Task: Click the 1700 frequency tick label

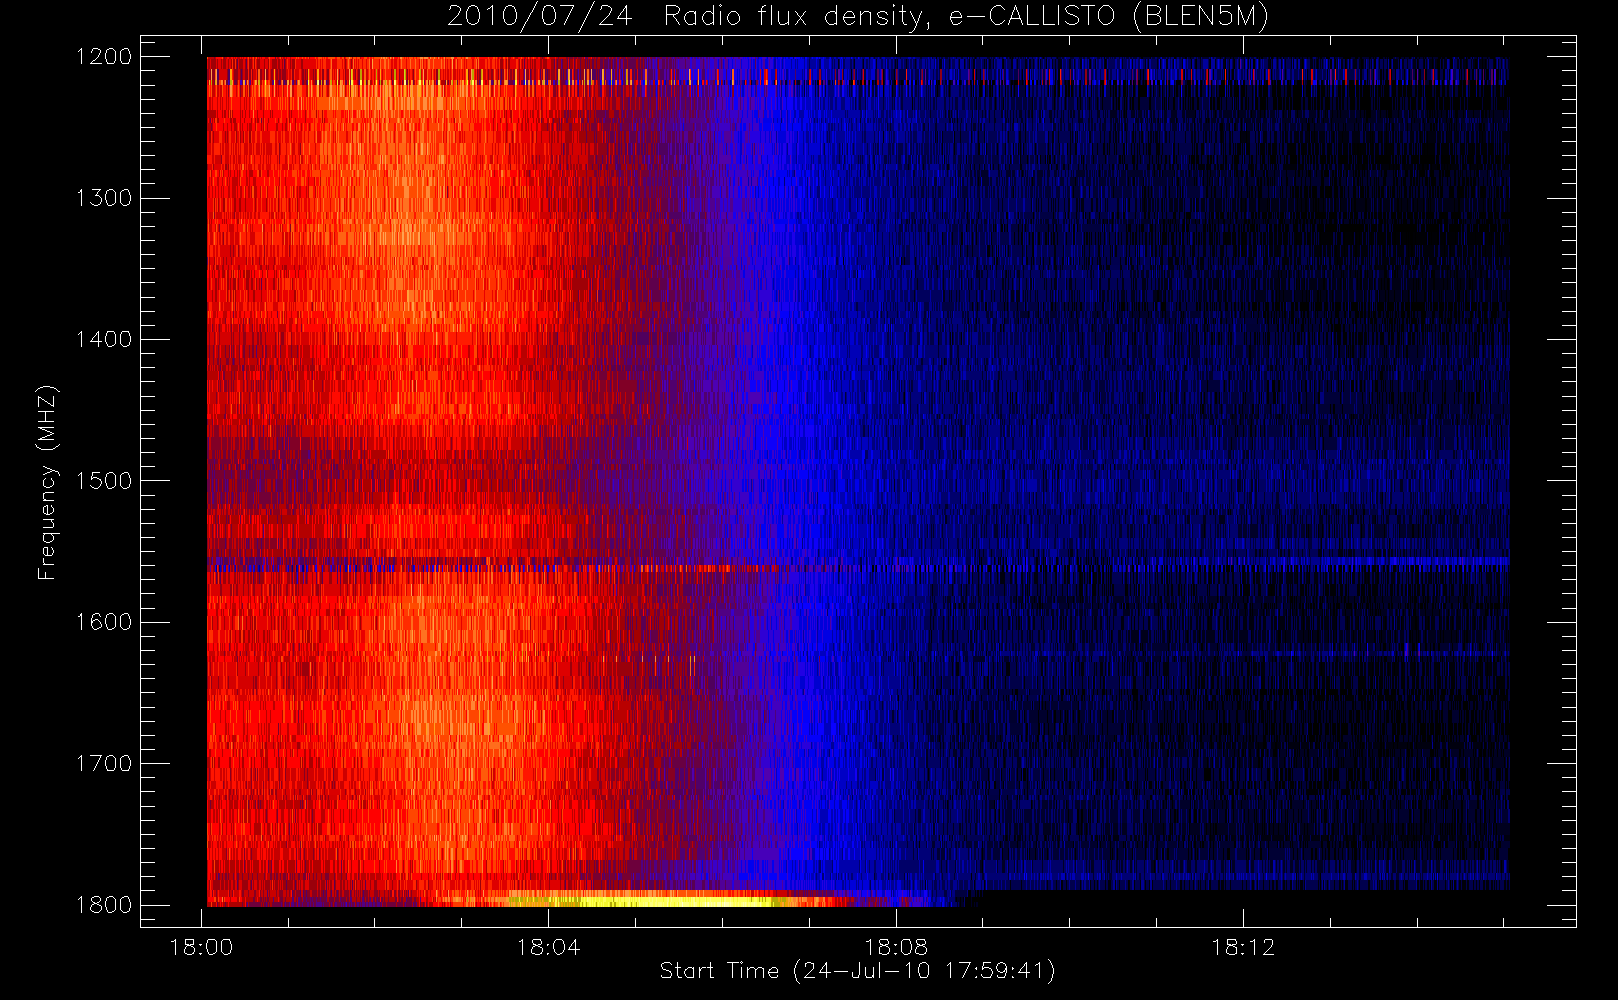Action: [x=104, y=764]
